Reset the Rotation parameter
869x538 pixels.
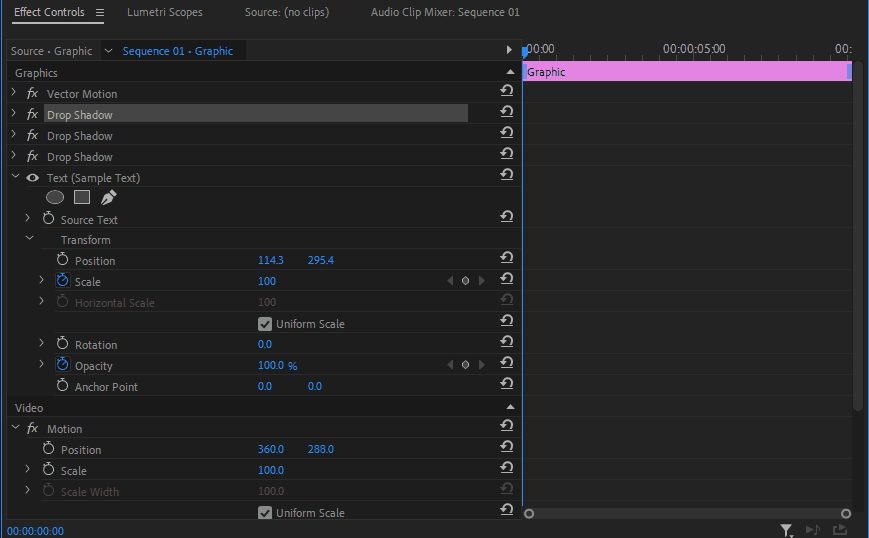point(507,342)
